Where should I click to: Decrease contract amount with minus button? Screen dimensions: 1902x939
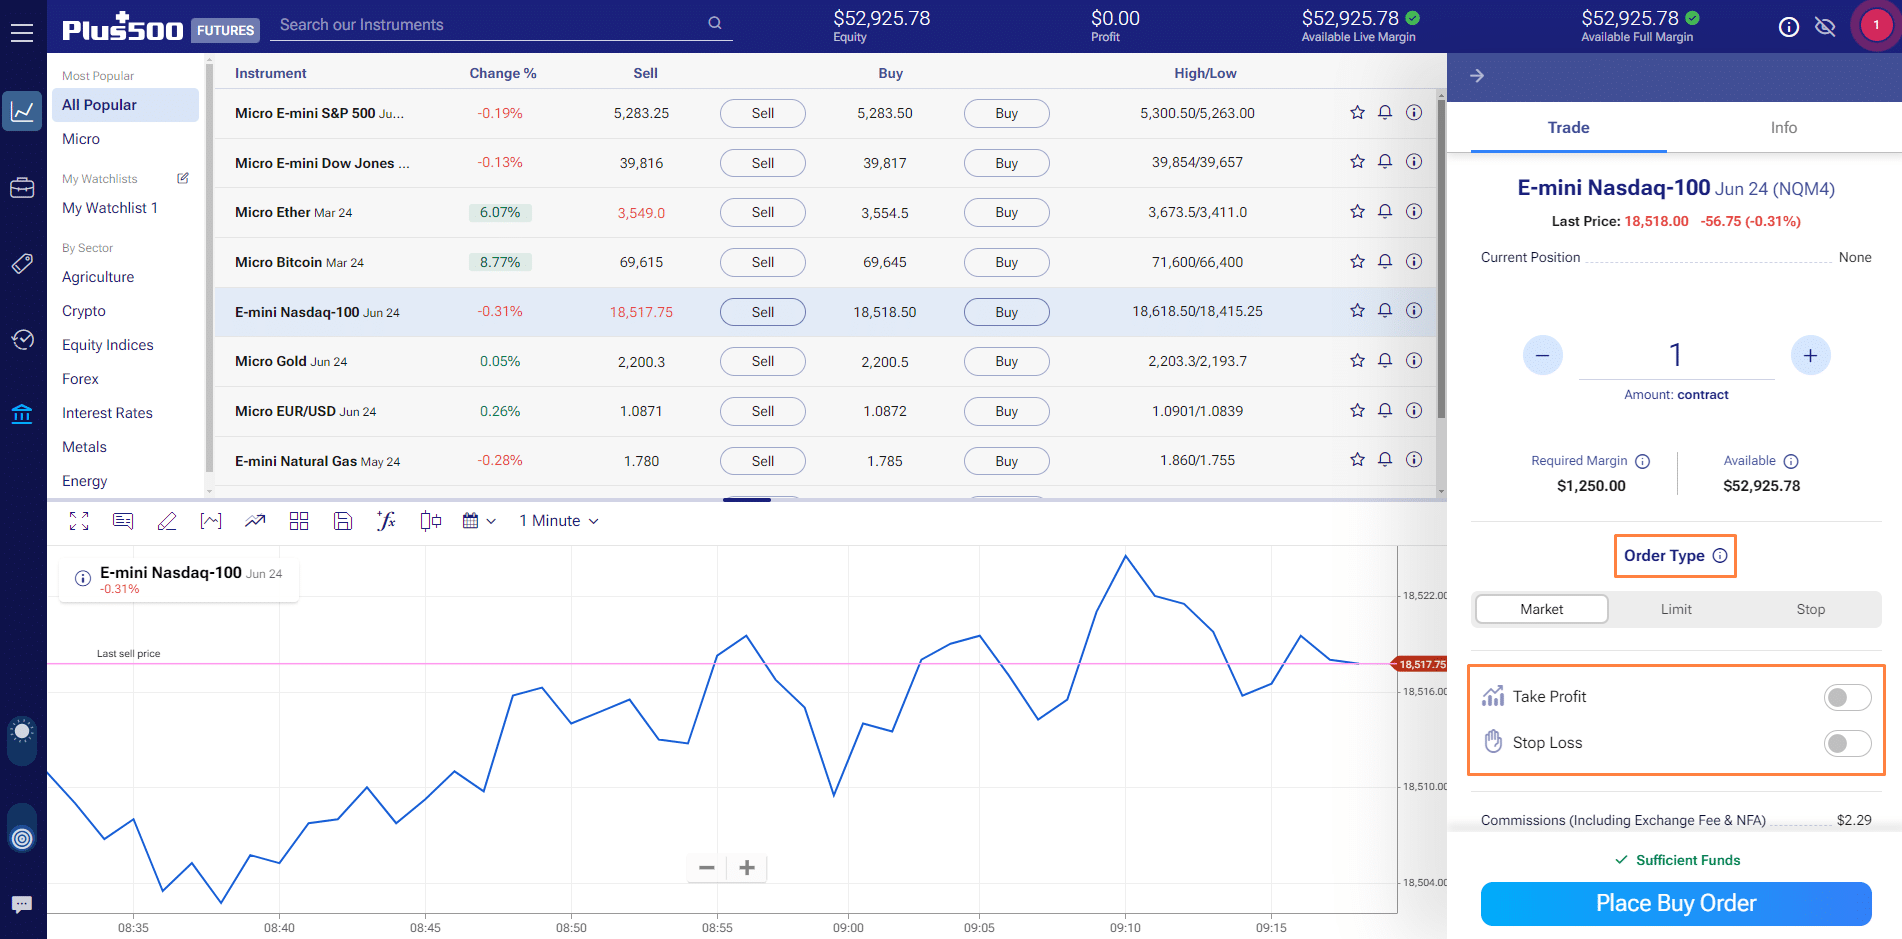[x=1543, y=355]
